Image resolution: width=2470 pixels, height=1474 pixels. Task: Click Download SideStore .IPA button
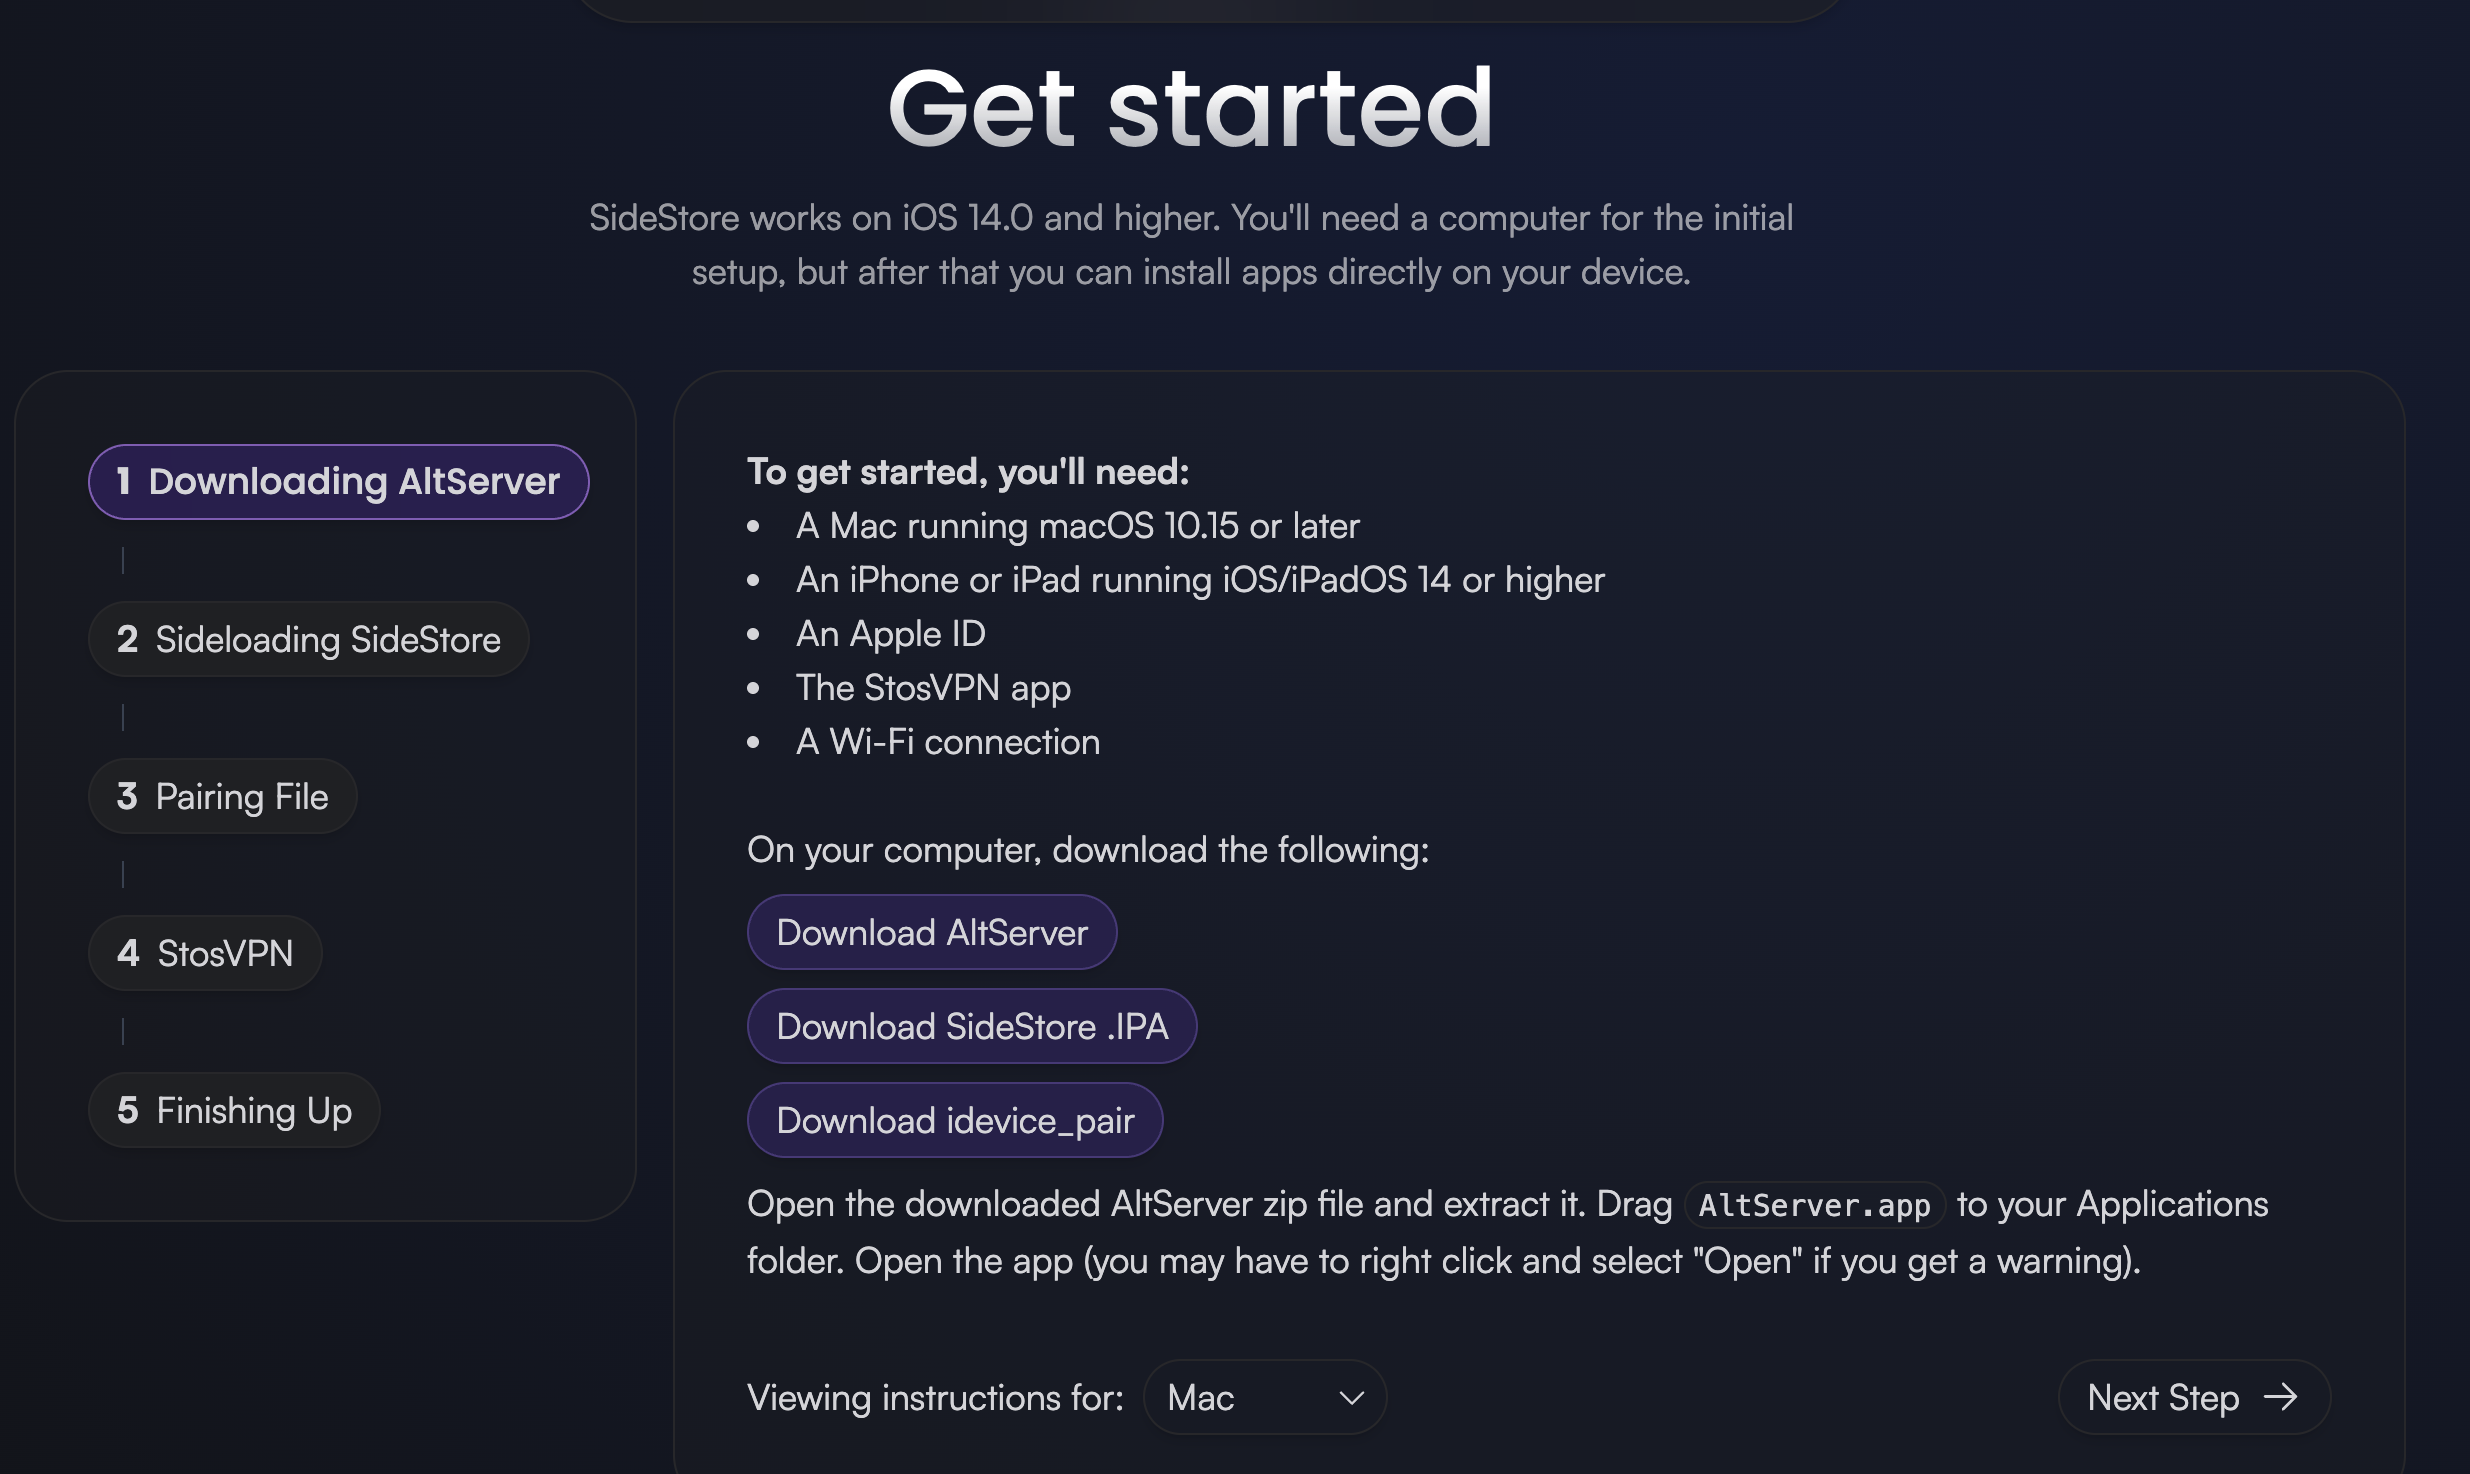(x=972, y=1026)
